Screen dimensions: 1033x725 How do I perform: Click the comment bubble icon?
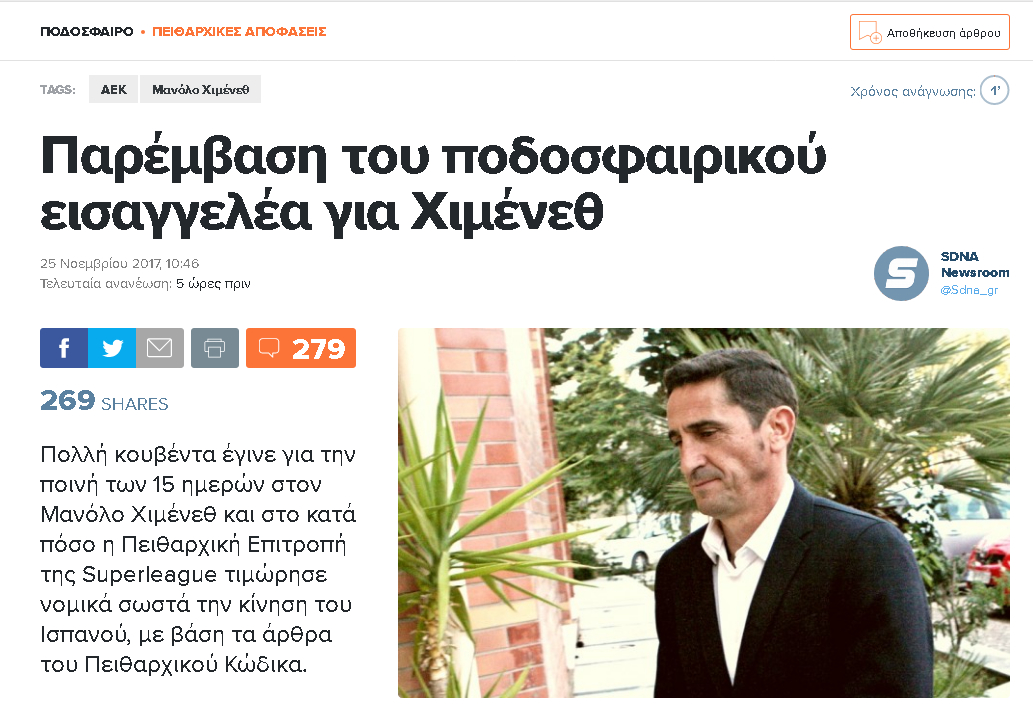click(269, 347)
